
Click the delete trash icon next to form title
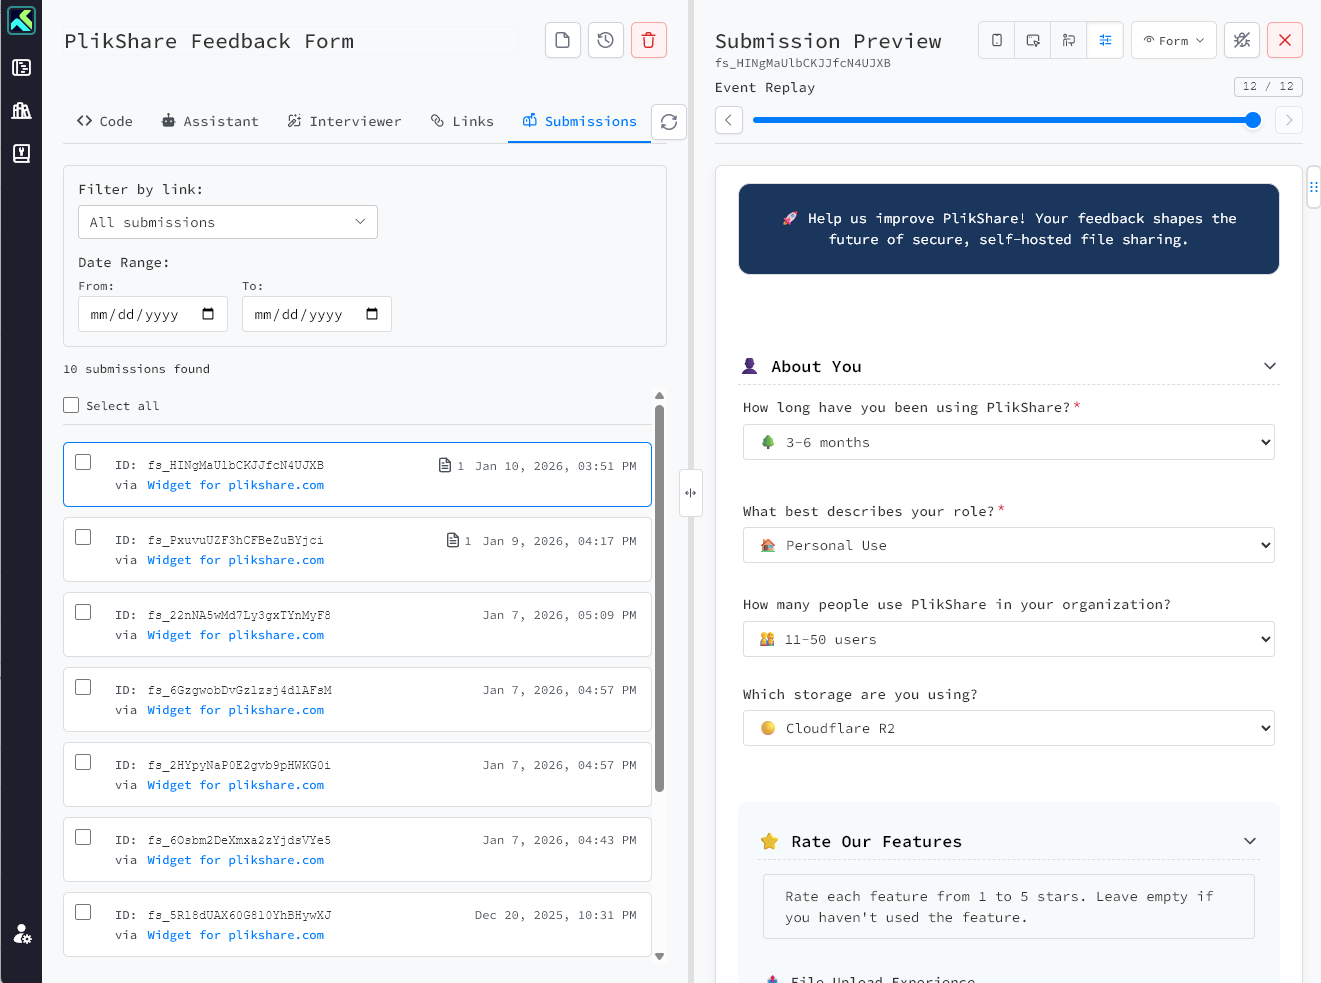[x=648, y=40]
